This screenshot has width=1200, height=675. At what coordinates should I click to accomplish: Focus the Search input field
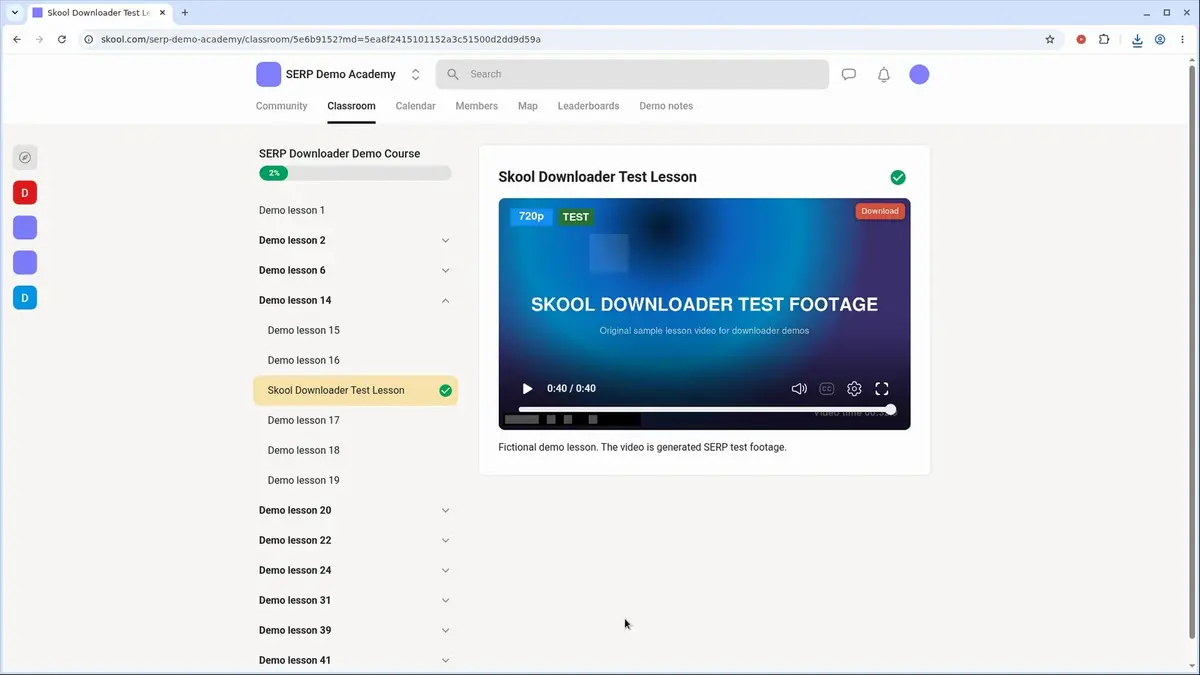pyautogui.click(x=632, y=74)
